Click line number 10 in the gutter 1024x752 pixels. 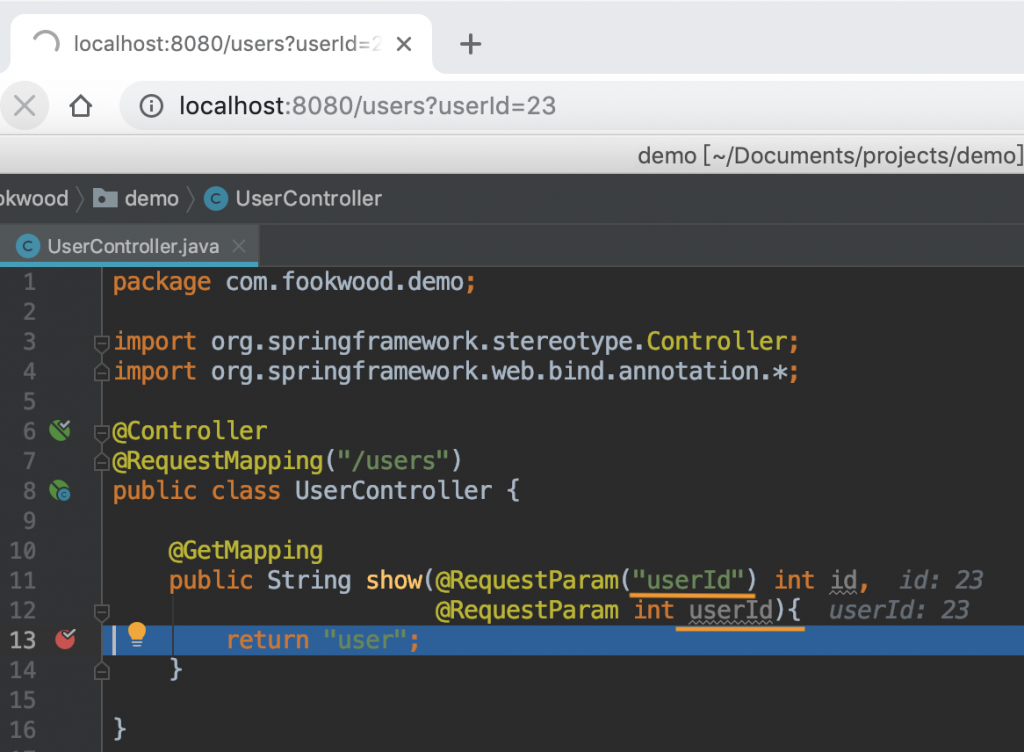coord(22,550)
